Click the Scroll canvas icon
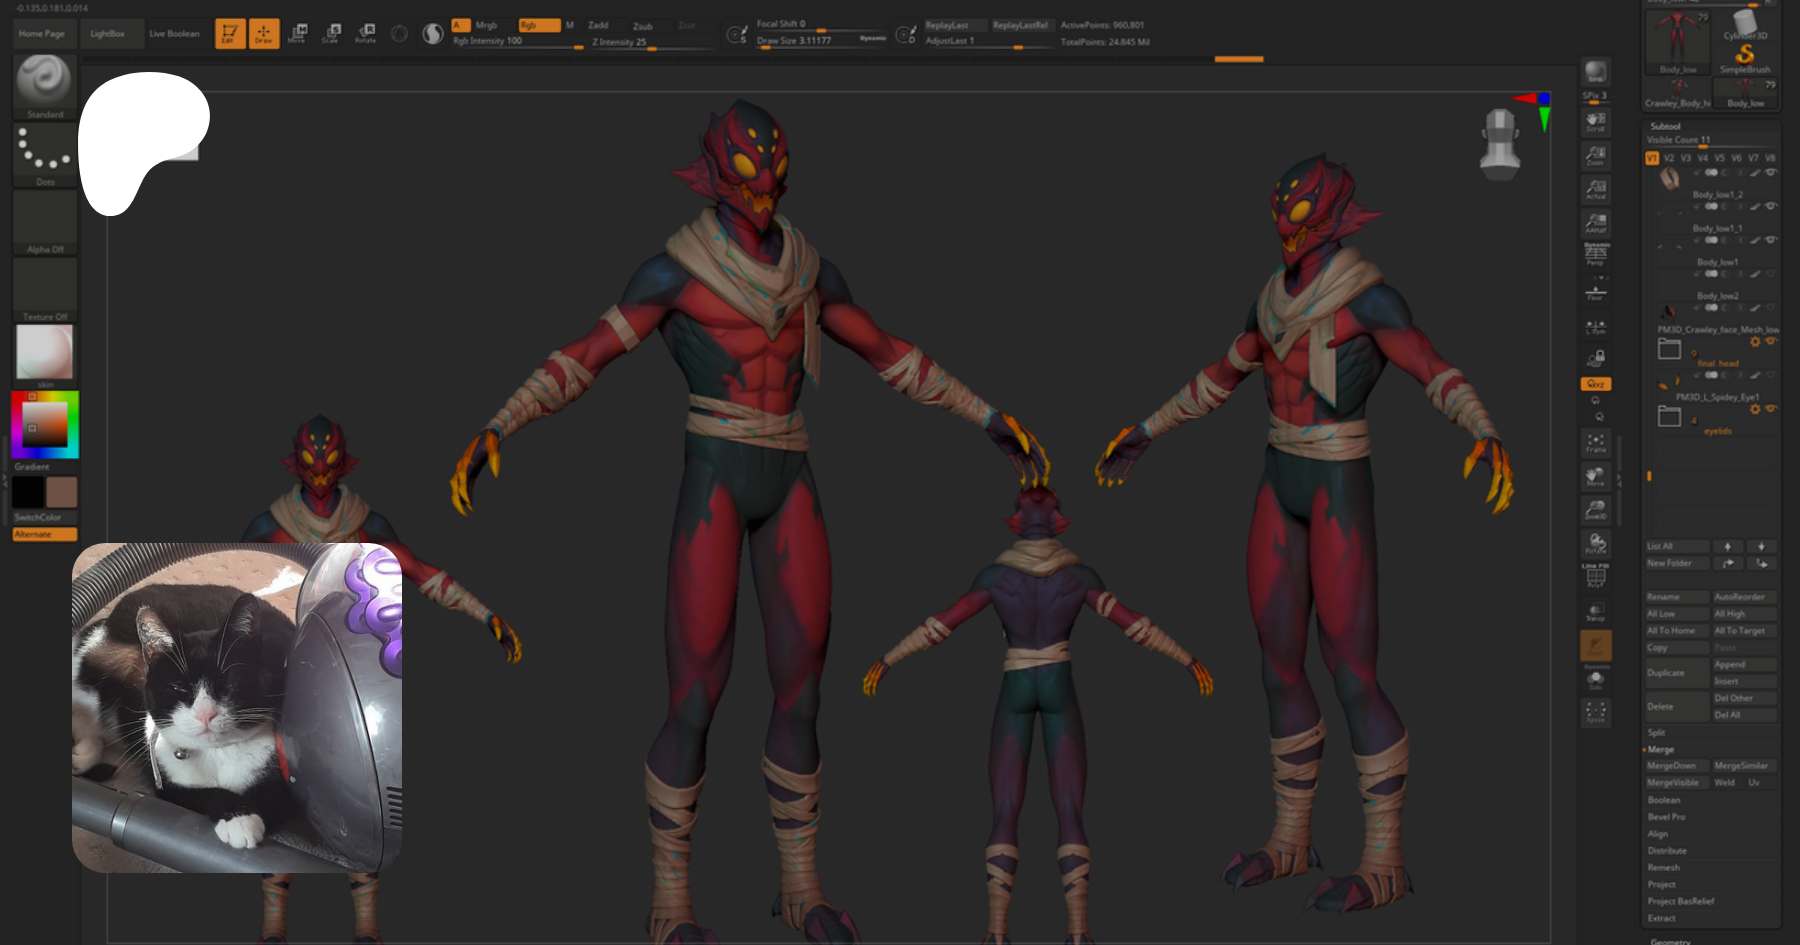Image resolution: width=1800 pixels, height=945 pixels. 1595,121
